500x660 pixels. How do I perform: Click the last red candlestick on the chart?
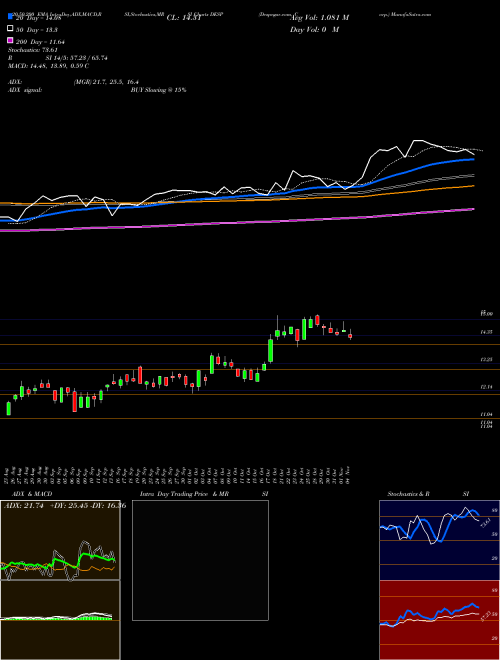(350, 336)
